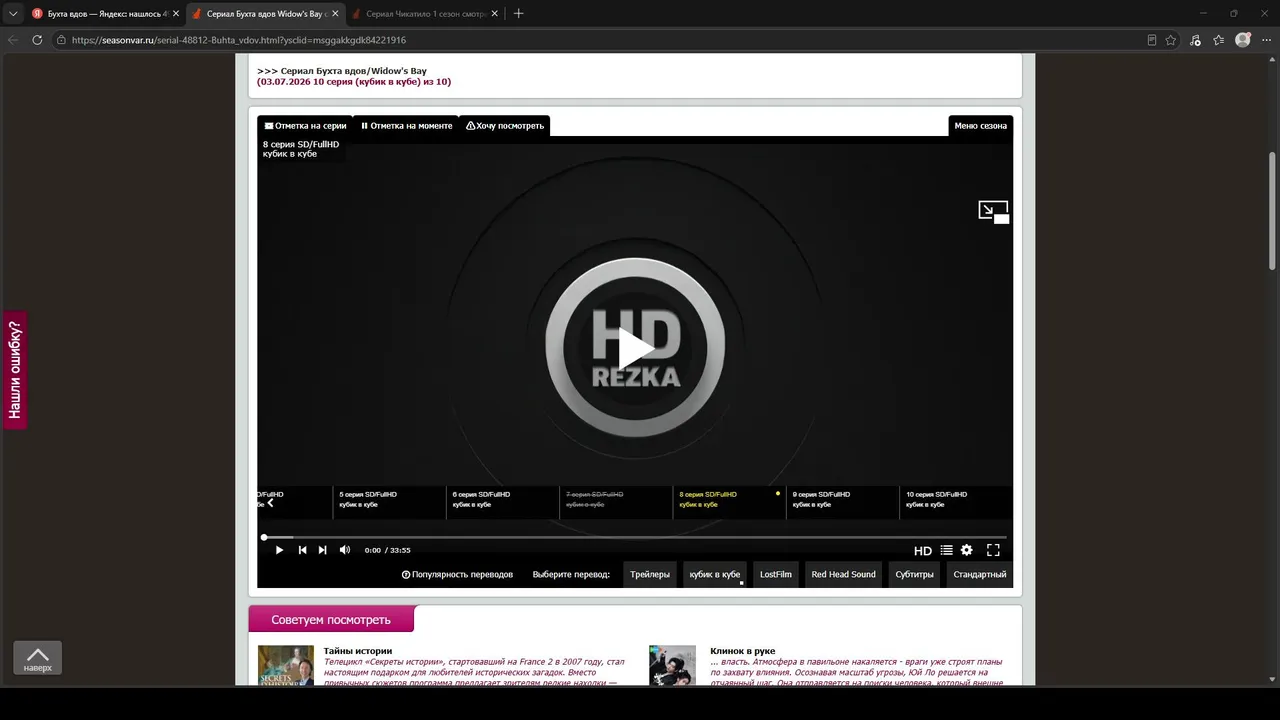Open the browser profile avatar

pos(1243,40)
